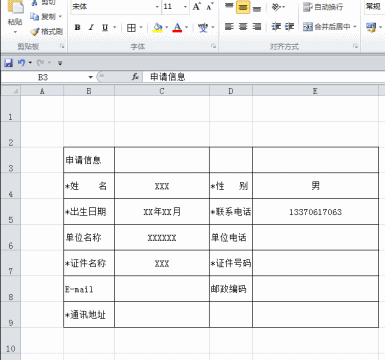Decrease font size with the small A

pos(210,6)
